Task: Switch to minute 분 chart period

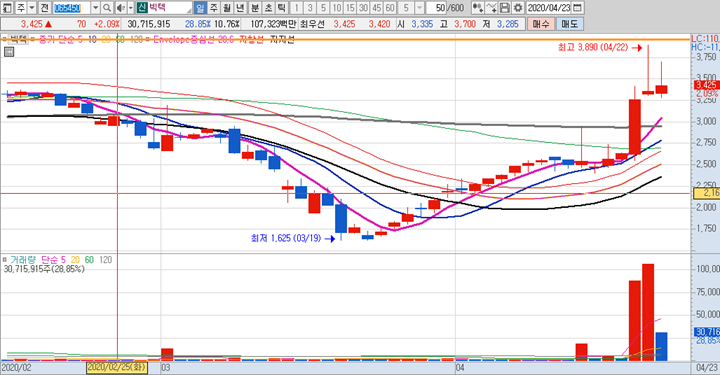Action: pyautogui.click(x=255, y=8)
